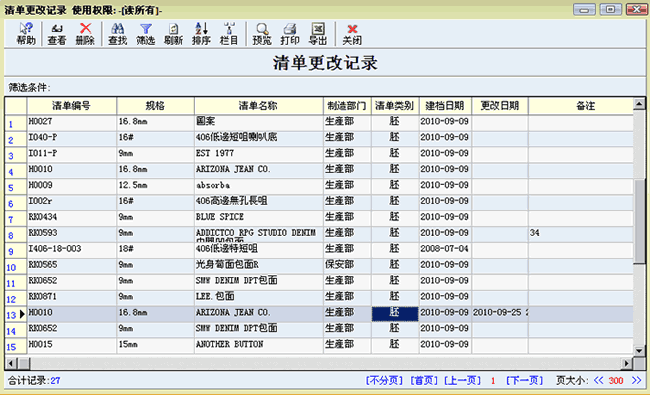Click date cell 2008-07-04
The height and width of the screenshot is (395, 650).
pos(445,249)
